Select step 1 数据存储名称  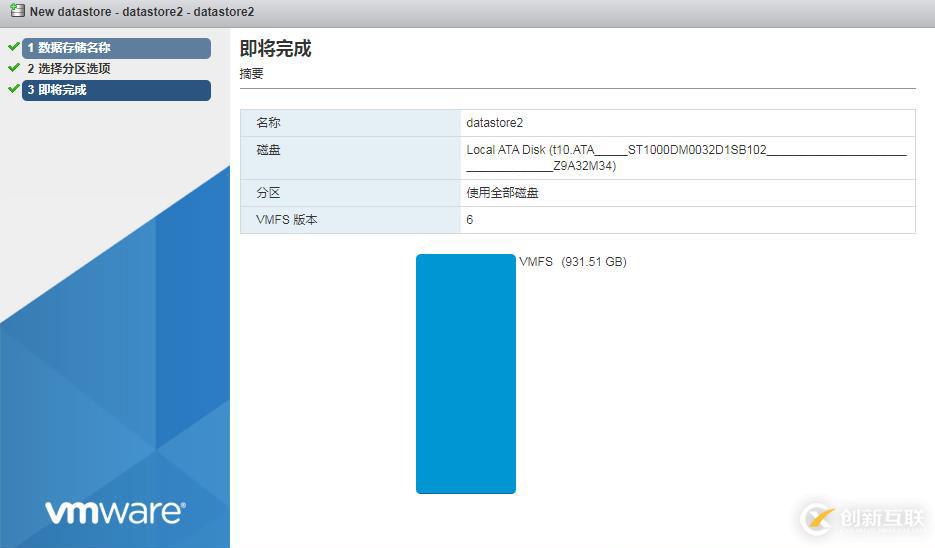[116, 48]
